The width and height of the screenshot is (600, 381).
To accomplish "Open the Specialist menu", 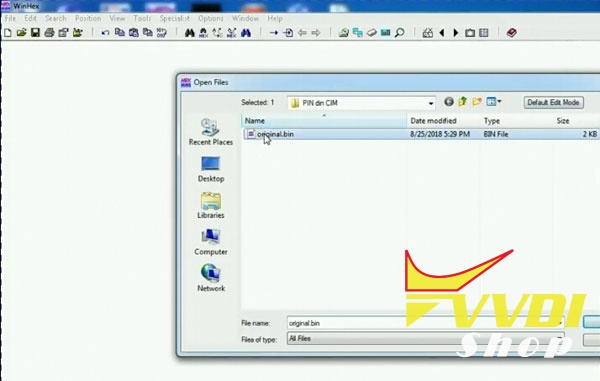I will [x=174, y=18].
